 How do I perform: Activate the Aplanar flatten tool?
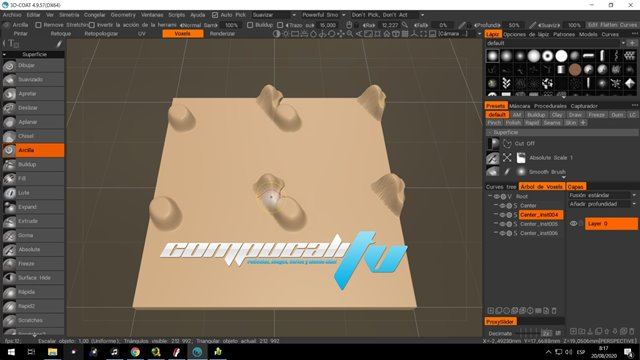pos(33,122)
